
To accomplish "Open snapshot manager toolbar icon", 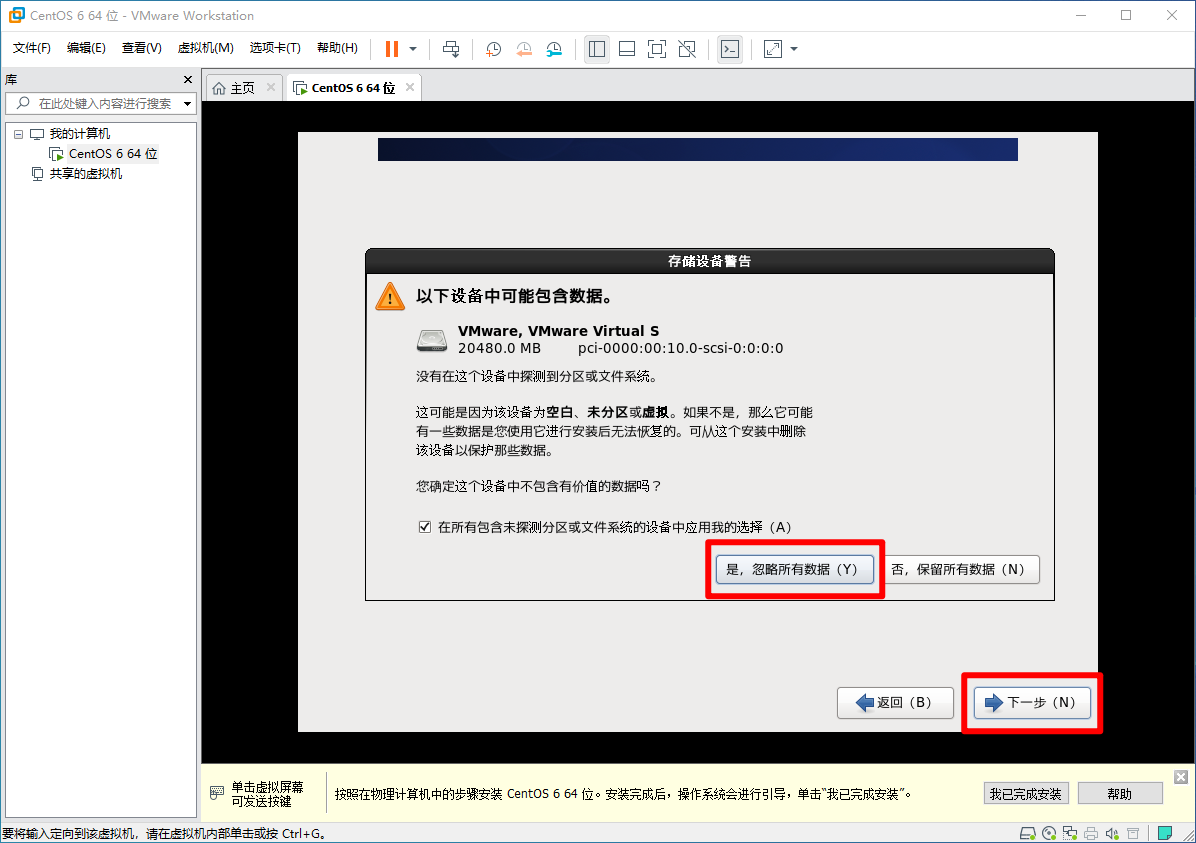I will pyautogui.click(x=555, y=49).
